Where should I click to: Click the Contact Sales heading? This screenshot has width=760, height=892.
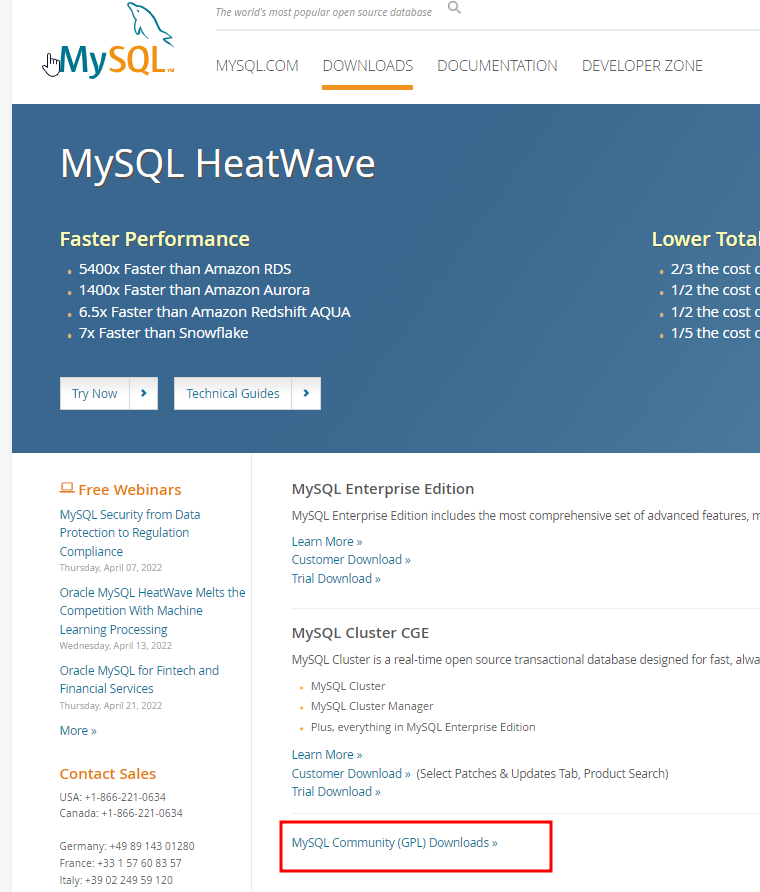(108, 774)
